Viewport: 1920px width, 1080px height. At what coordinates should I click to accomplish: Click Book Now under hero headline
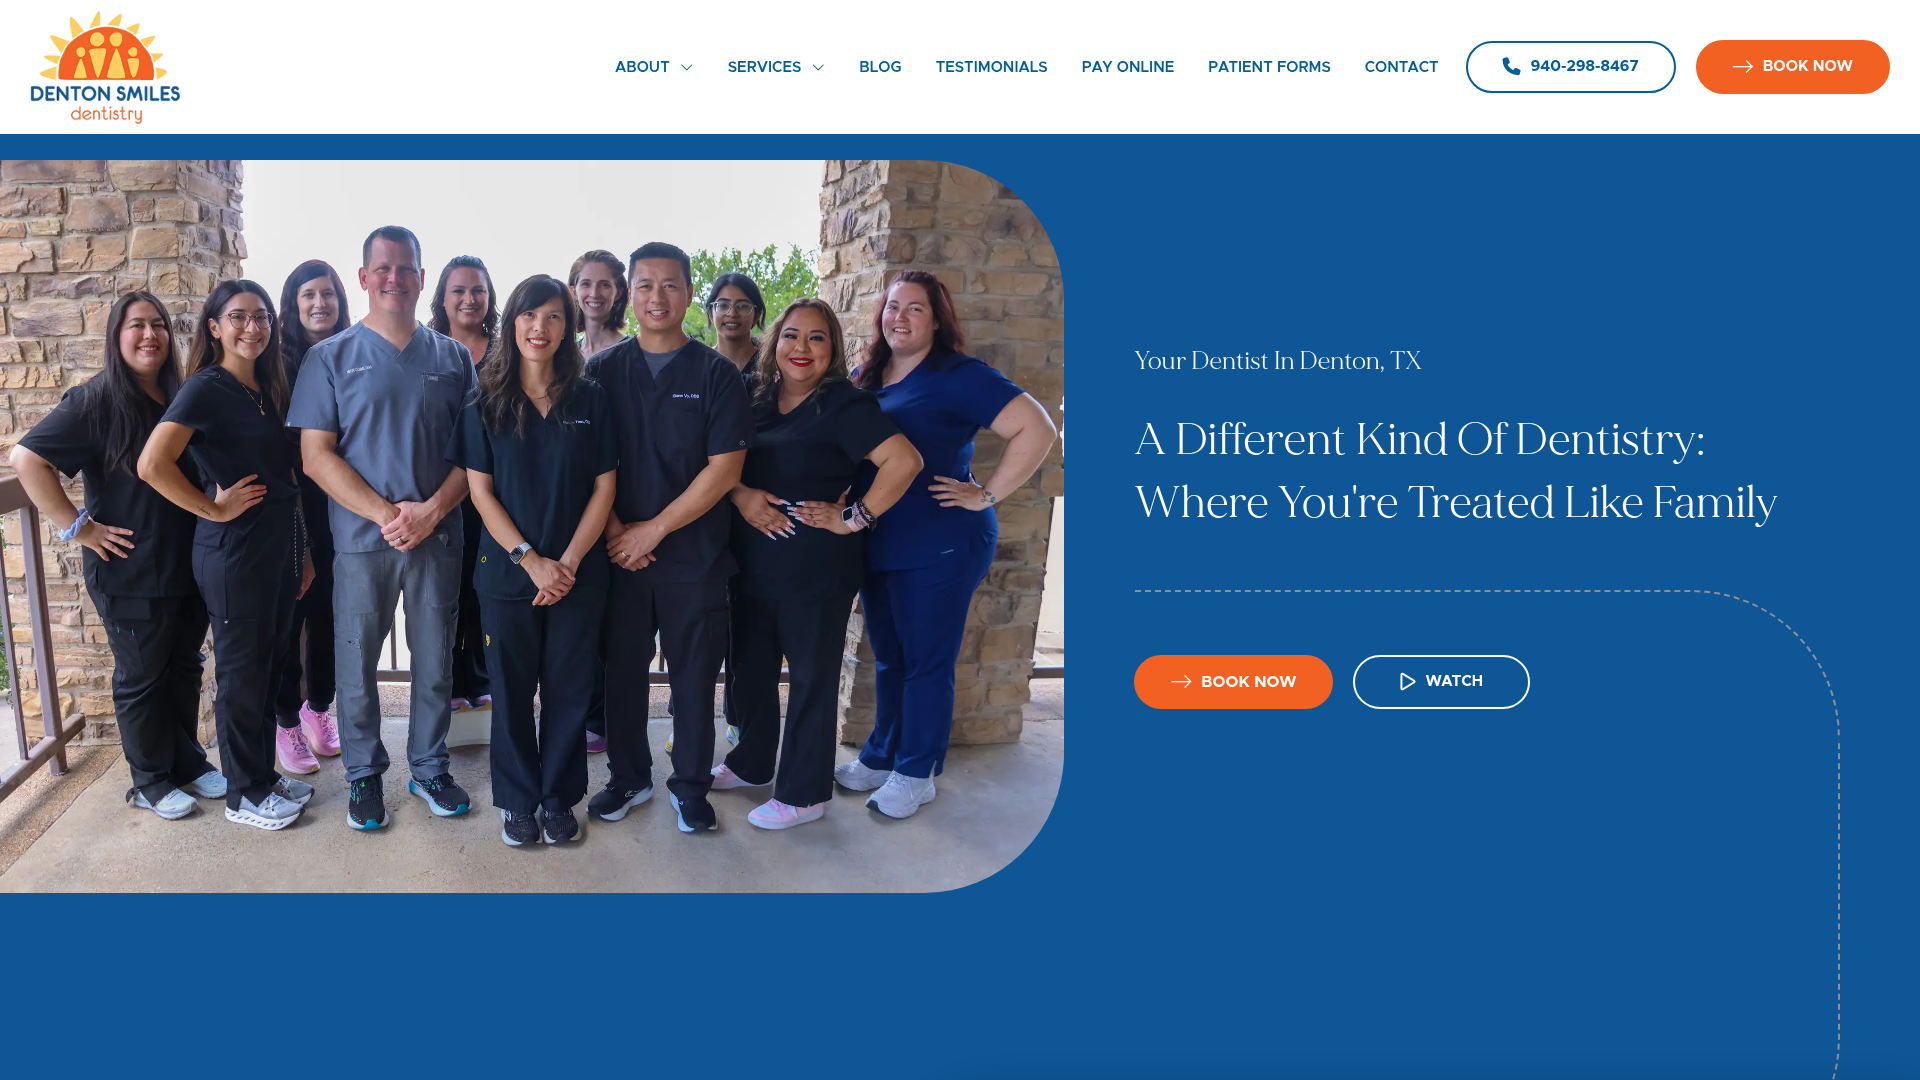[1233, 682]
